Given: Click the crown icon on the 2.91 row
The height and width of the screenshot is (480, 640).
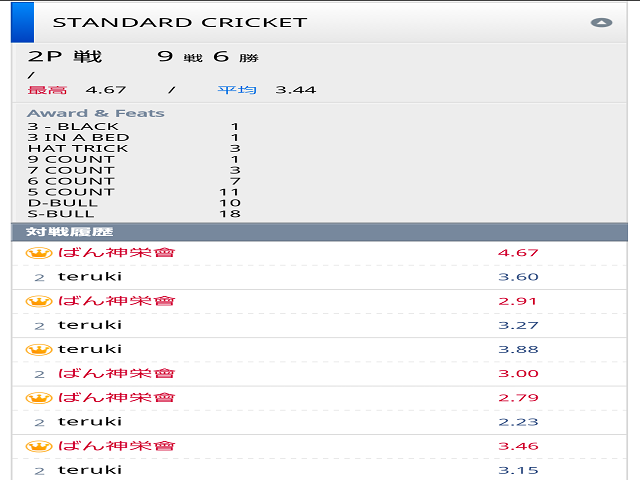Looking at the screenshot, I should (38, 301).
